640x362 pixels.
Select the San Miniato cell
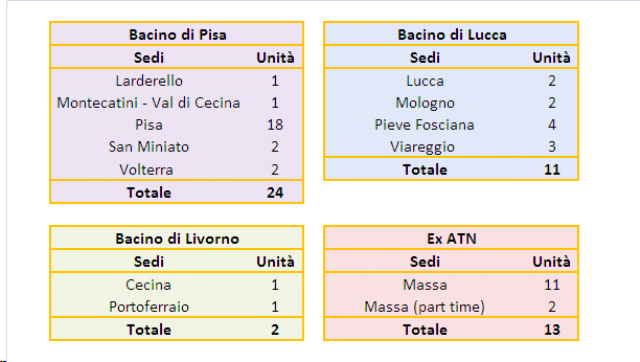coord(149,147)
